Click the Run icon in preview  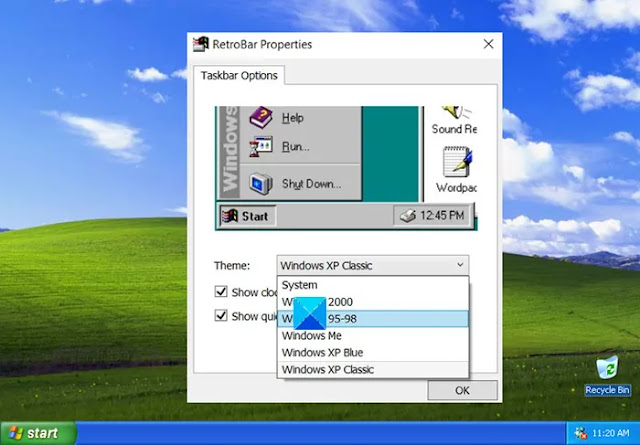261,147
